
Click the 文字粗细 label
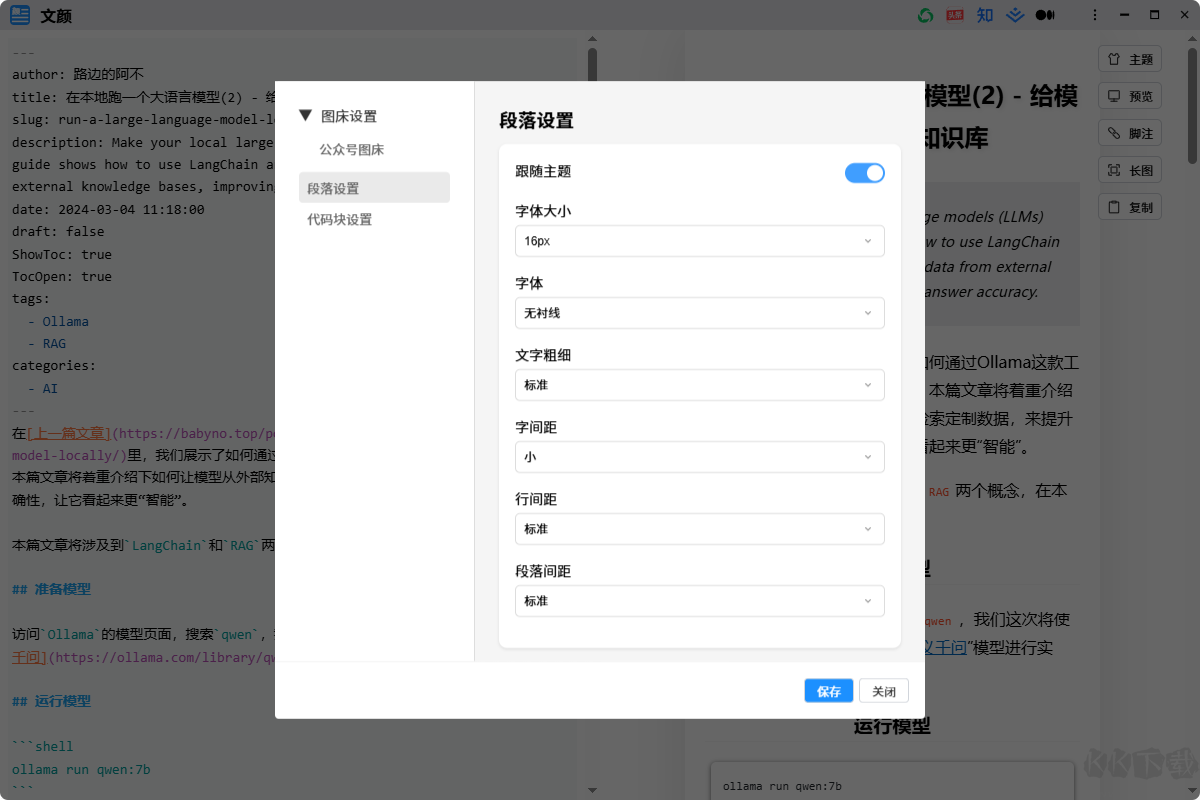point(543,356)
